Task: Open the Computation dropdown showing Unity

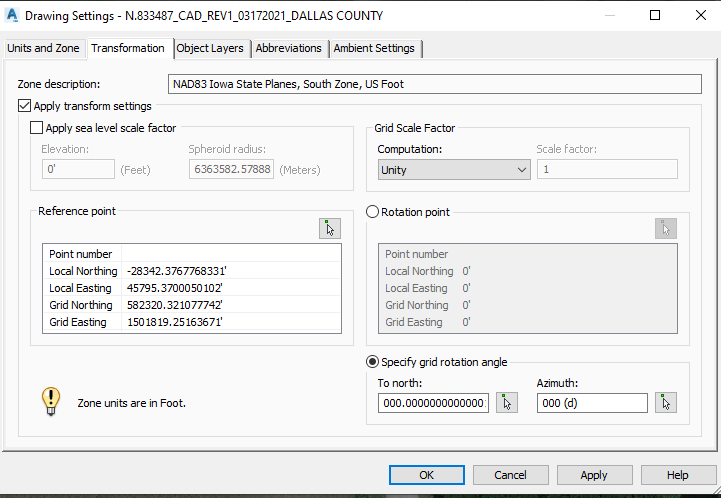Action: click(454, 170)
